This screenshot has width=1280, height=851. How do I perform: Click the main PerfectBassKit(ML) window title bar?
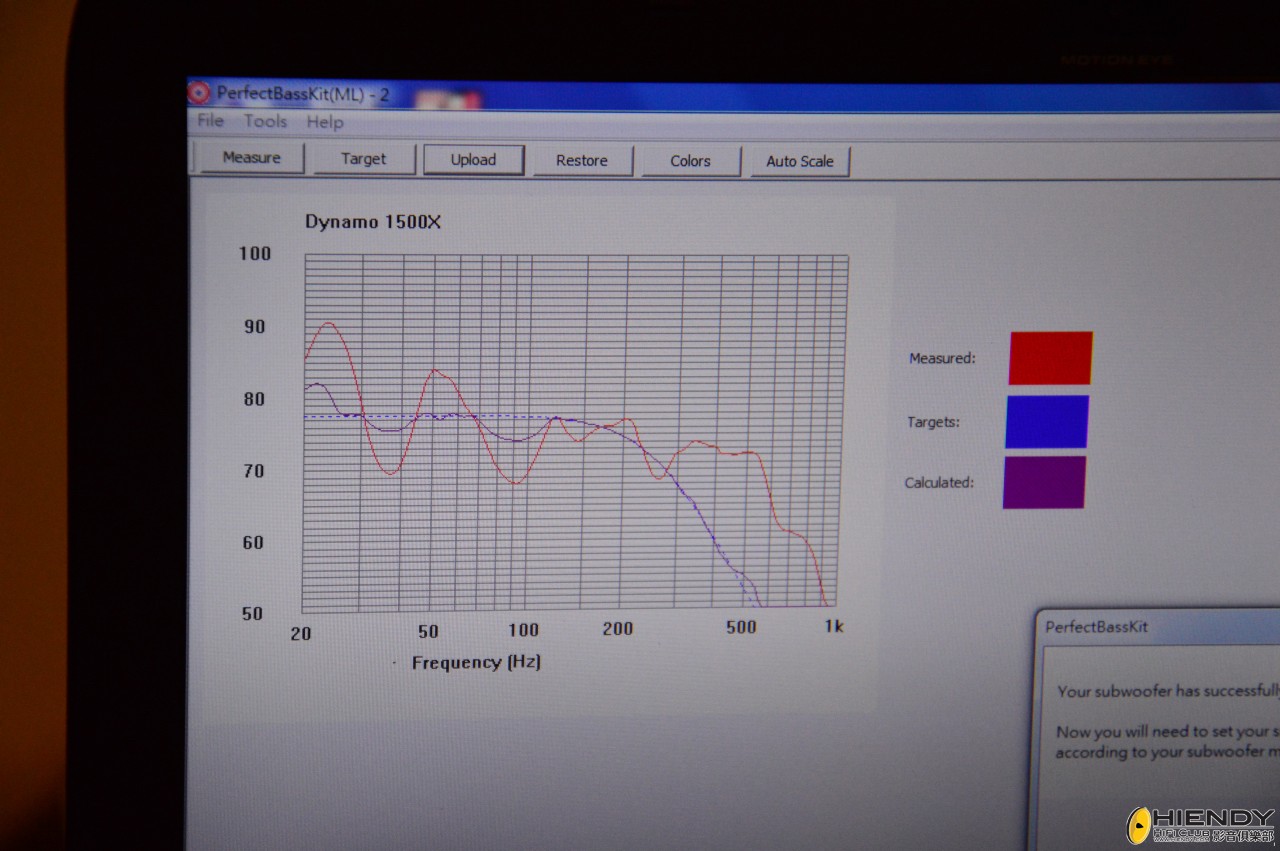[x=700, y=97]
